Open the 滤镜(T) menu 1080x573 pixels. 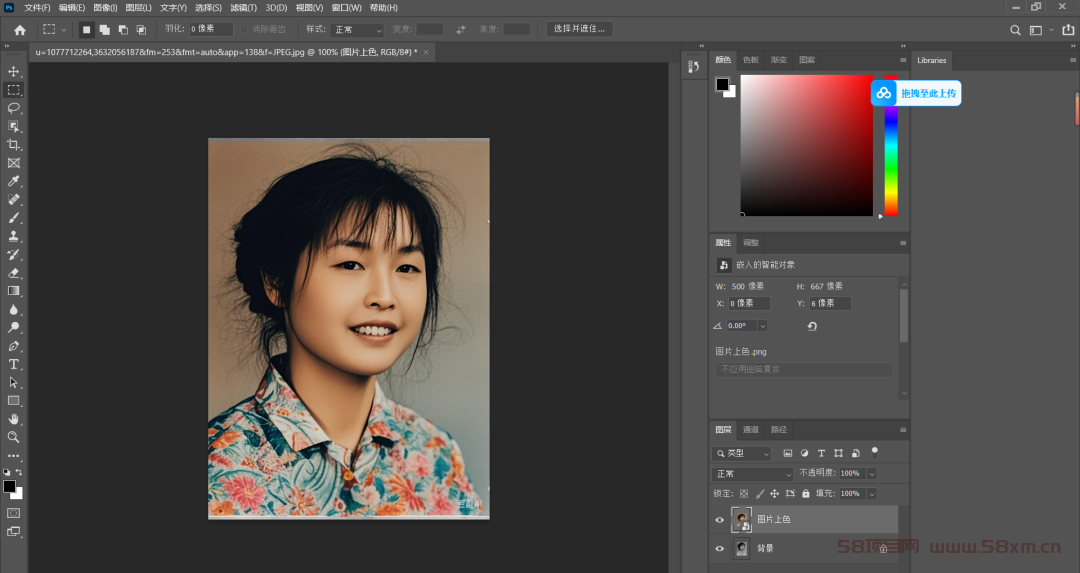(x=243, y=8)
